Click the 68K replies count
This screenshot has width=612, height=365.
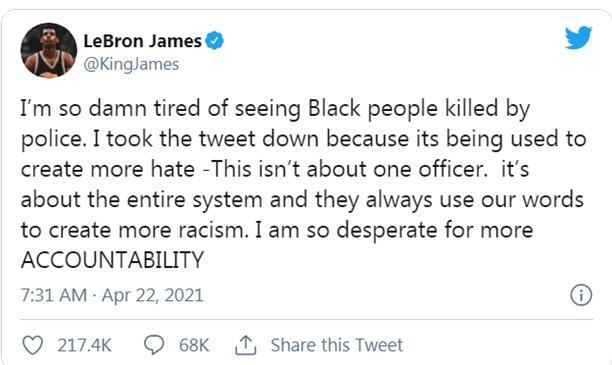(x=194, y=345)
